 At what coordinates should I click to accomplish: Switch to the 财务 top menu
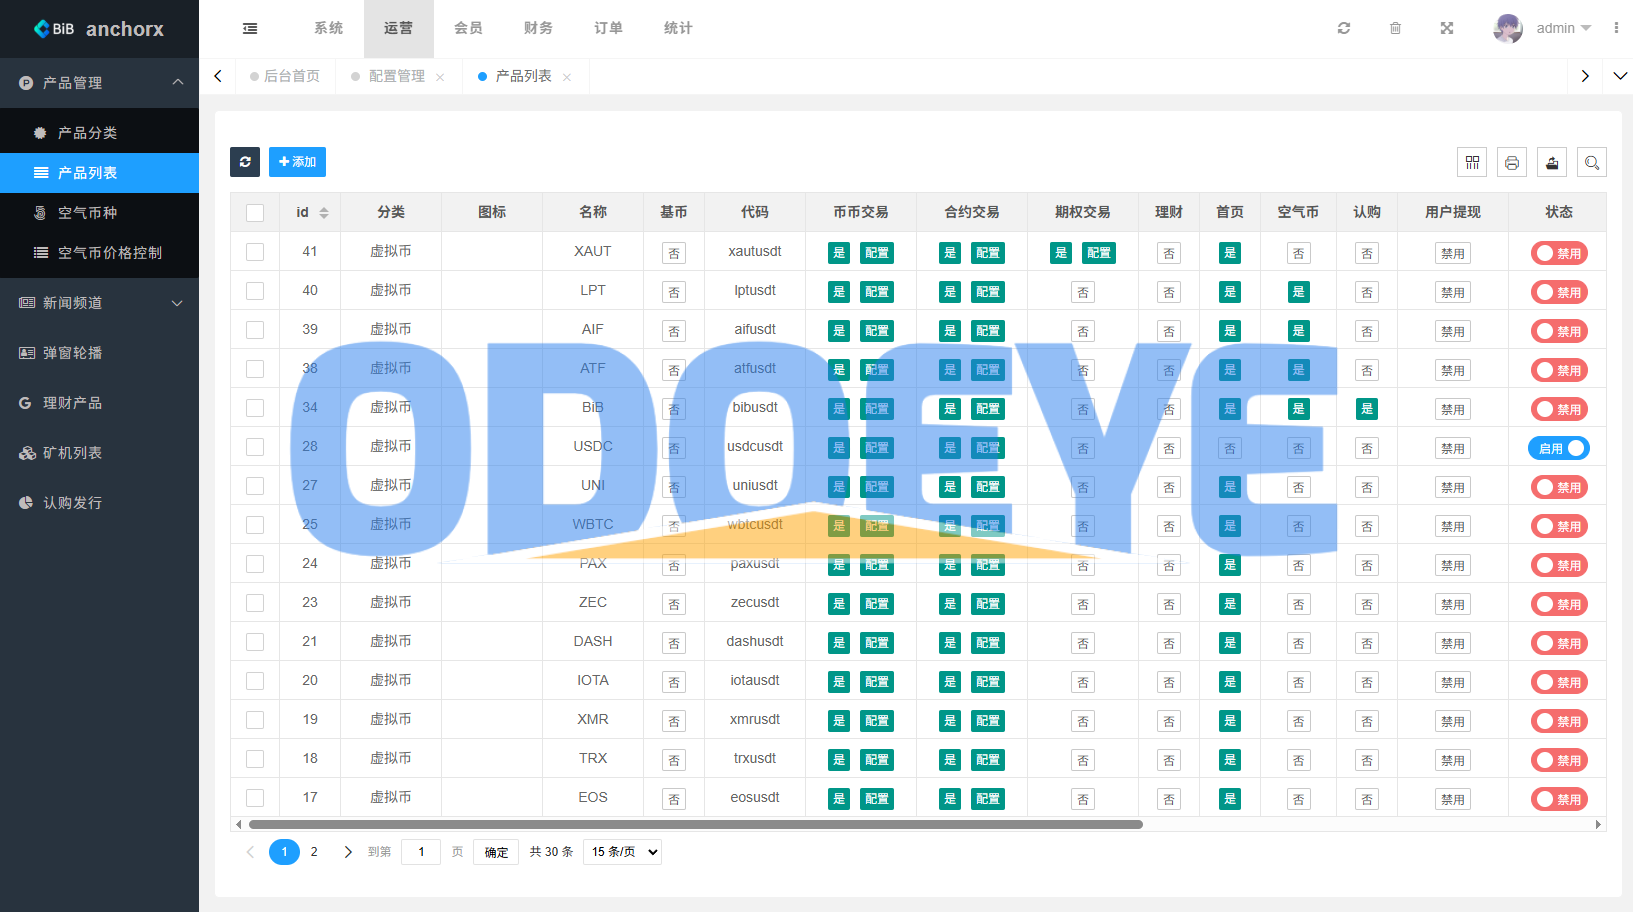[x=538, y=28]
